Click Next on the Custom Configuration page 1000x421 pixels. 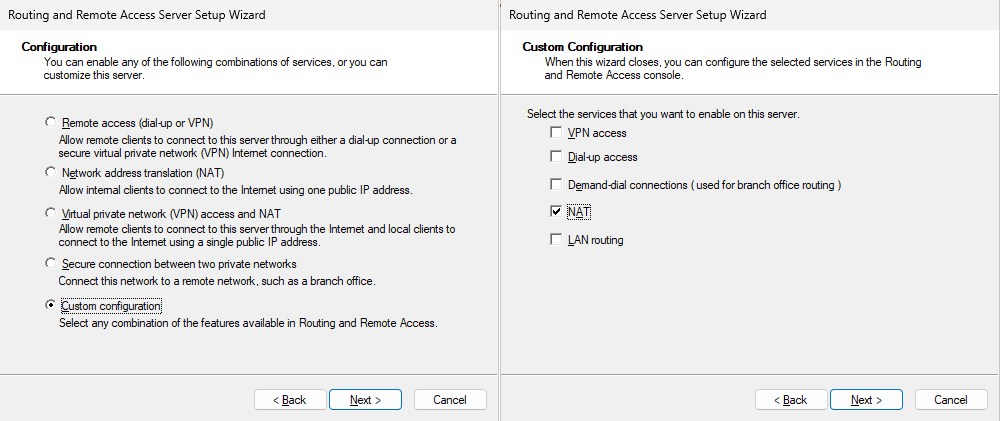(x=866, y=400)
